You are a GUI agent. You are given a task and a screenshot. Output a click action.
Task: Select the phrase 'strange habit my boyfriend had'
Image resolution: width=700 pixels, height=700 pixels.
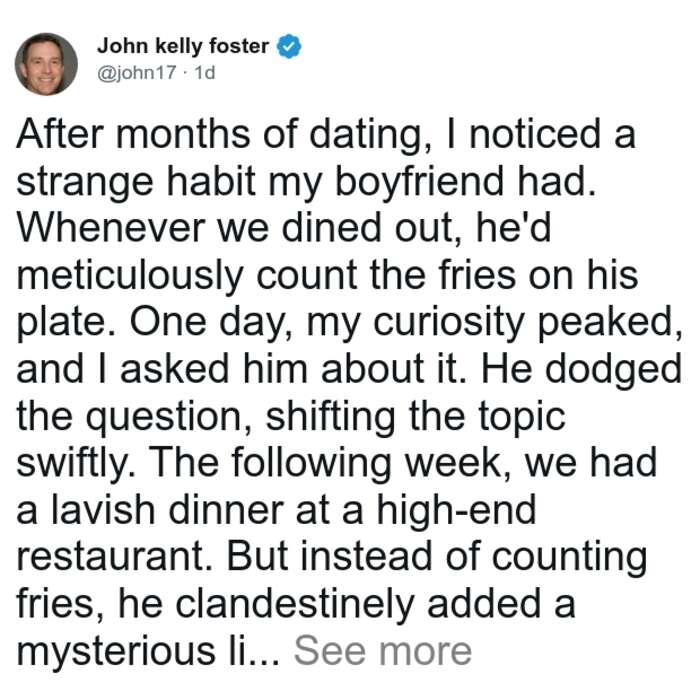tap(302, 182)
